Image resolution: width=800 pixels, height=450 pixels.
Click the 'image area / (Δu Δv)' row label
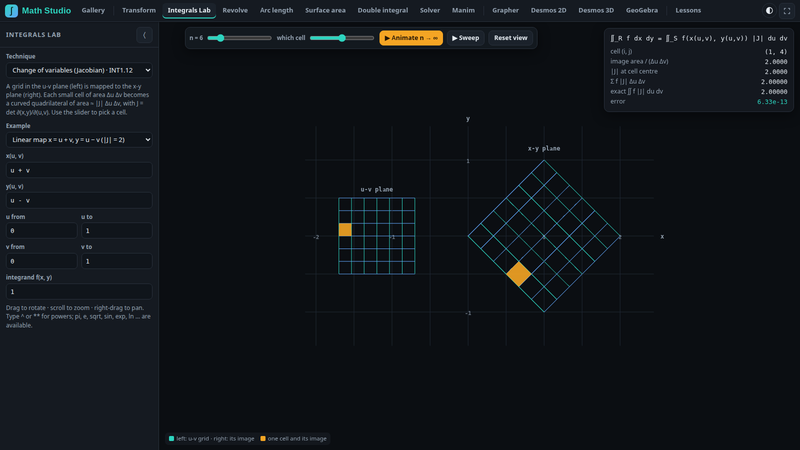(639, 61)
